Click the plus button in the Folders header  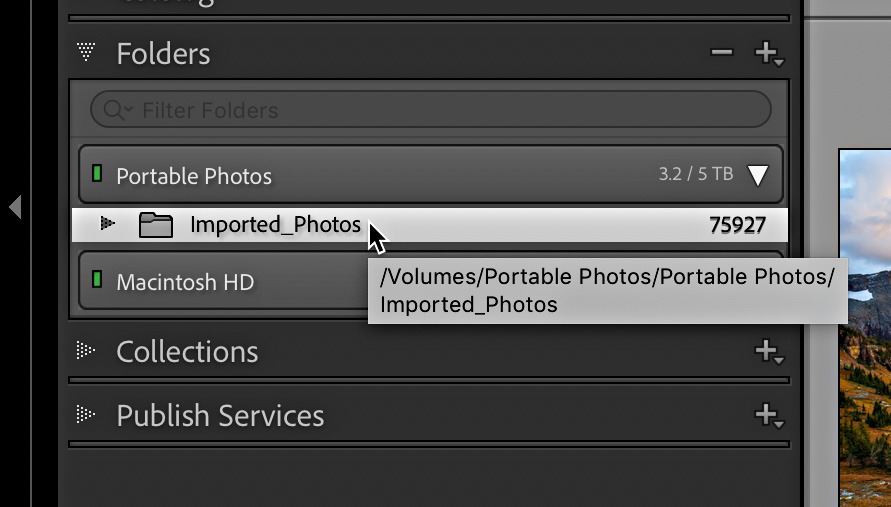point(766,53)
